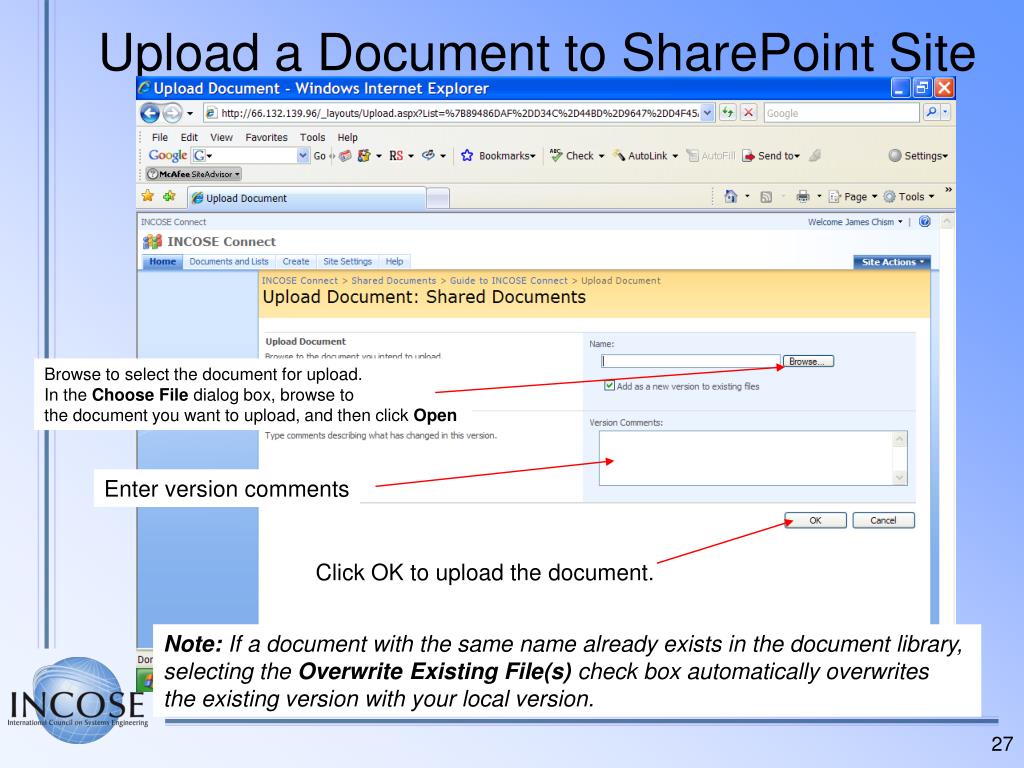The height and width of the screenshot is (768, 1024).
Task: Click the Bookmarks star icon
Action: coord(467,155)
